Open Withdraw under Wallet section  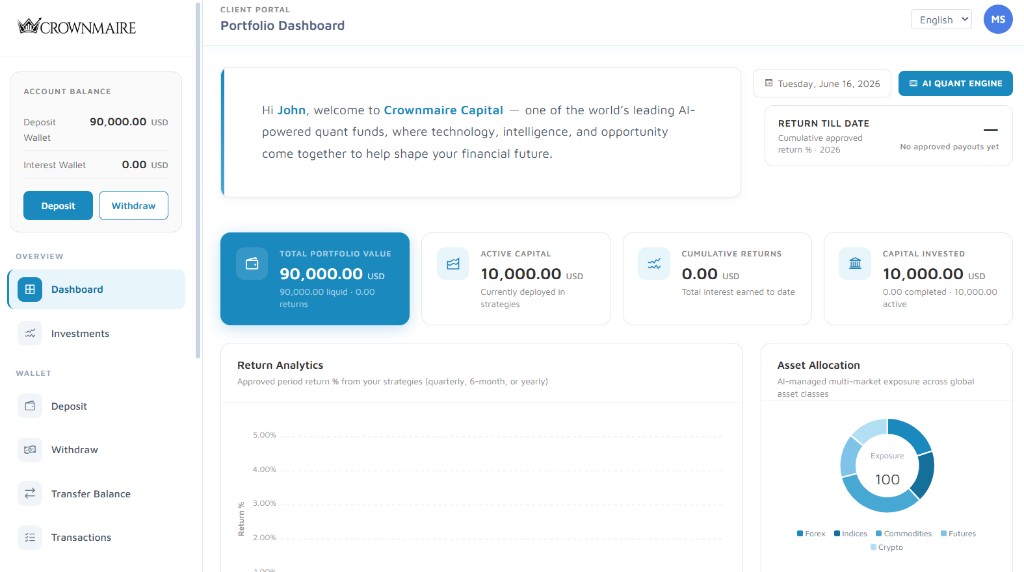pyautogui.click(x=96, y=449)
